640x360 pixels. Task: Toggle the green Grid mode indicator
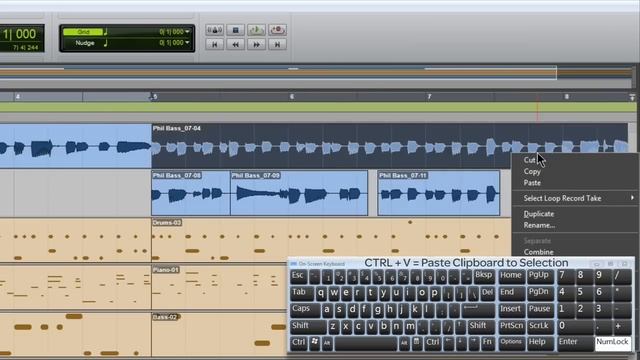tap(83, 32)
